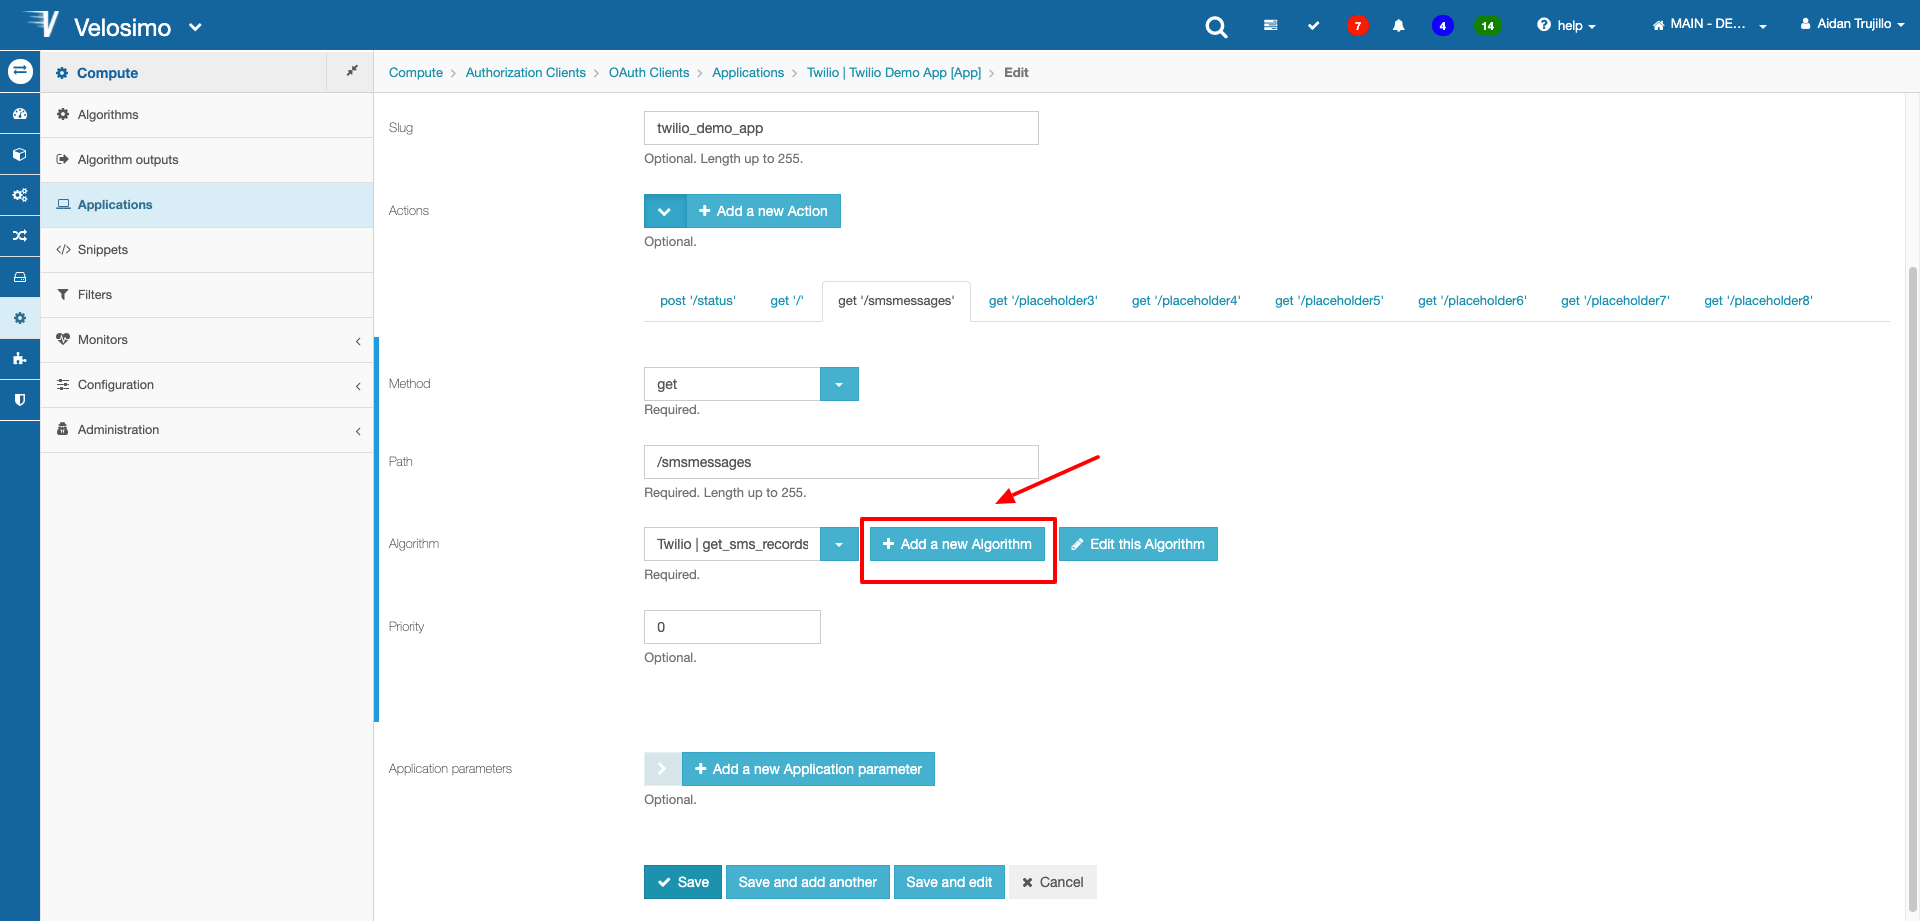Switch to the post '/status' tab
The height and width of the screenshot is (921, 1920).
(697, 301)
